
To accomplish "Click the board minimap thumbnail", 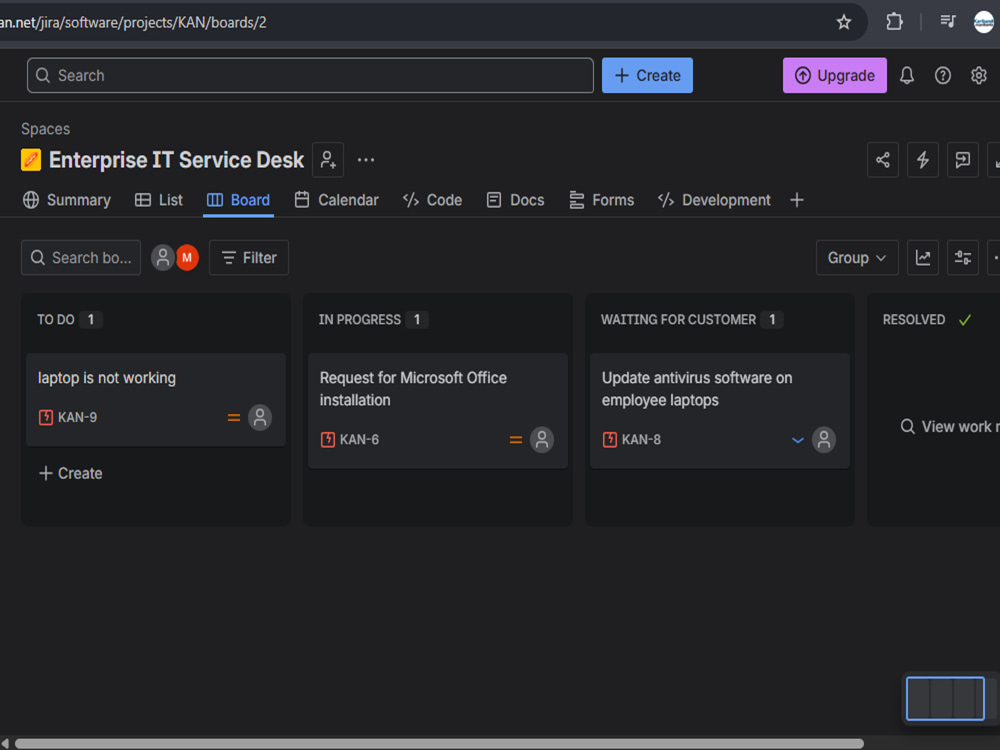I will click(945, 699).
